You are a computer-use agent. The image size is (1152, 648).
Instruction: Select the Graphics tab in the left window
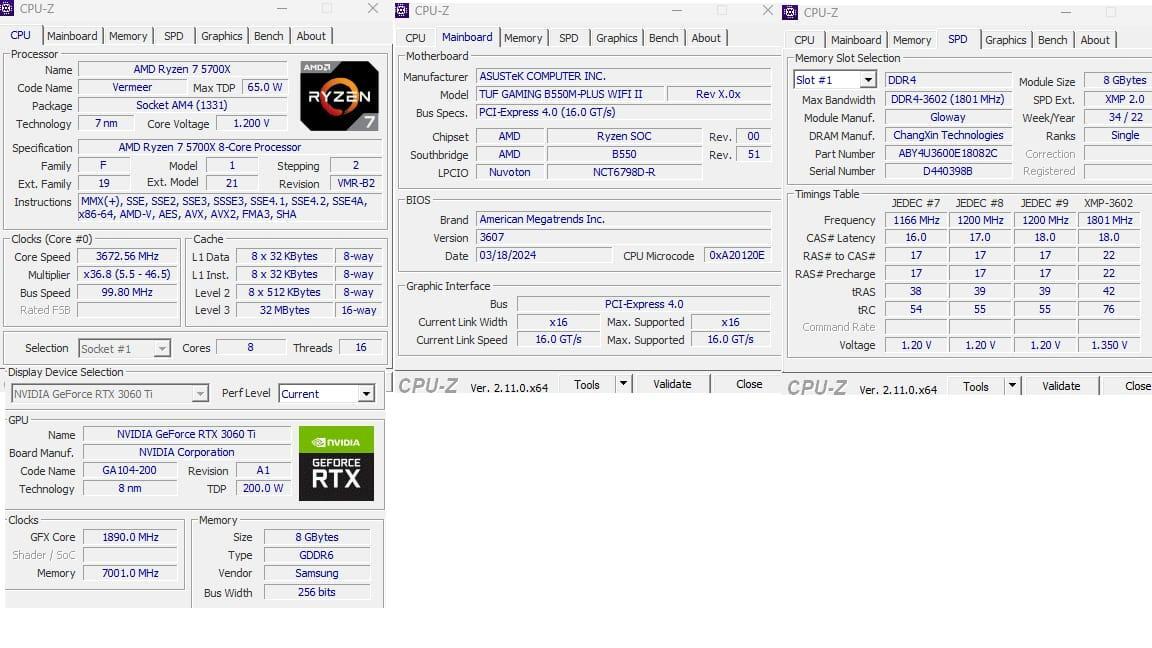(x=222, y=36)
